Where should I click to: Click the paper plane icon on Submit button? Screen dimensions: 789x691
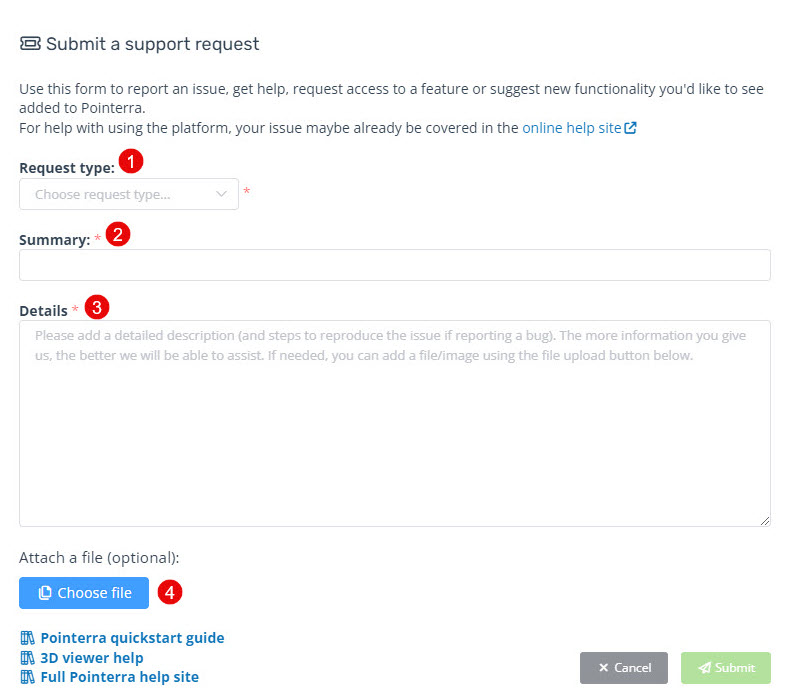click(x=705, y=668)
